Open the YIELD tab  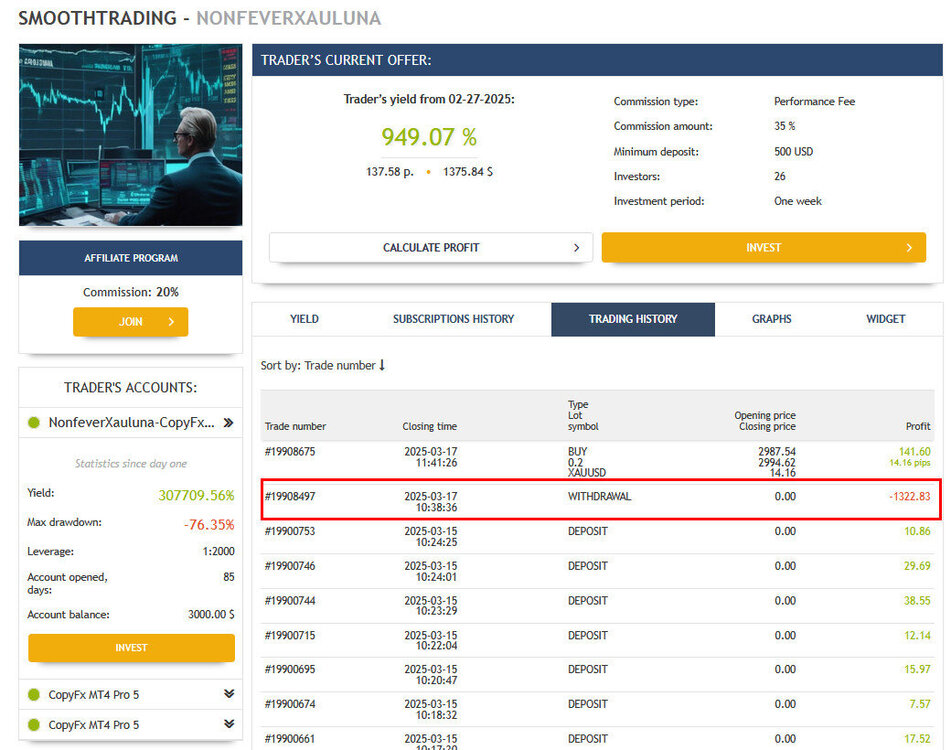[x=304, y=319]
